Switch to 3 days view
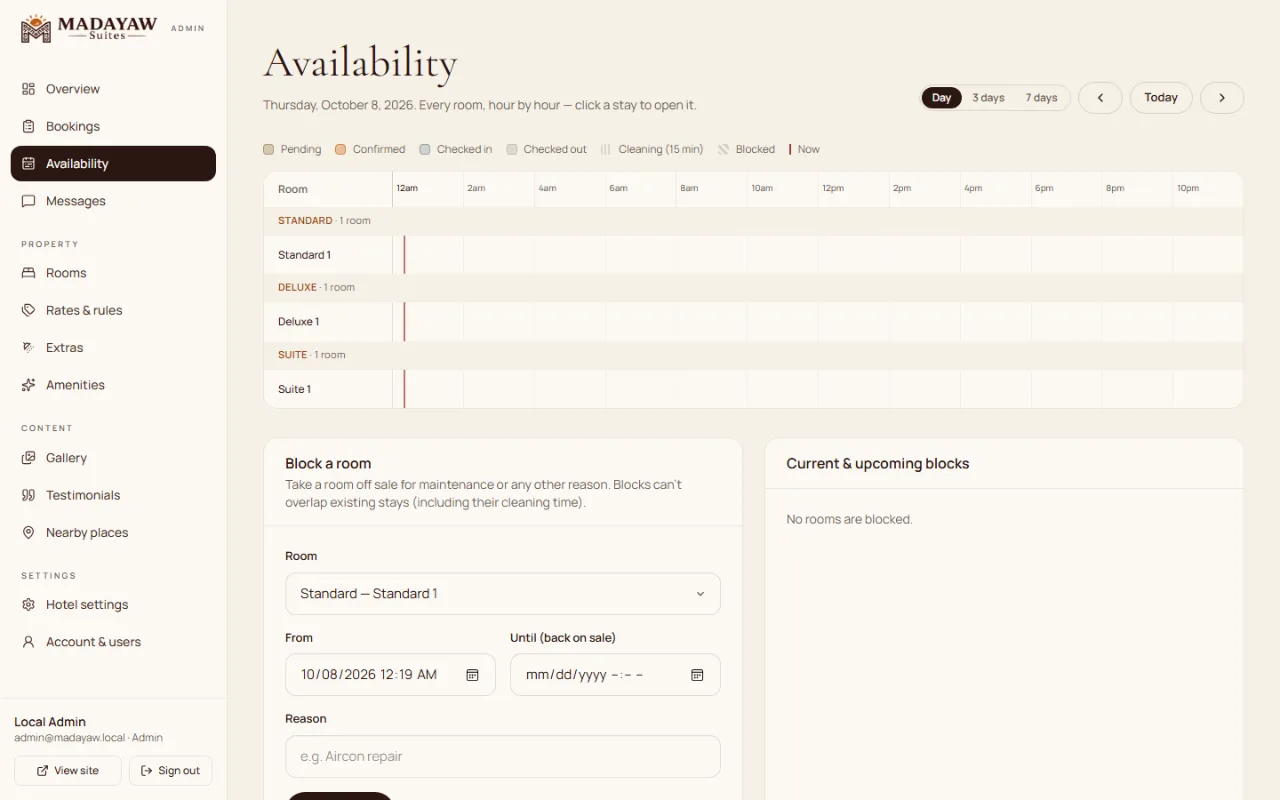This screenshot has width=1280, height=800. coord(988,98)
